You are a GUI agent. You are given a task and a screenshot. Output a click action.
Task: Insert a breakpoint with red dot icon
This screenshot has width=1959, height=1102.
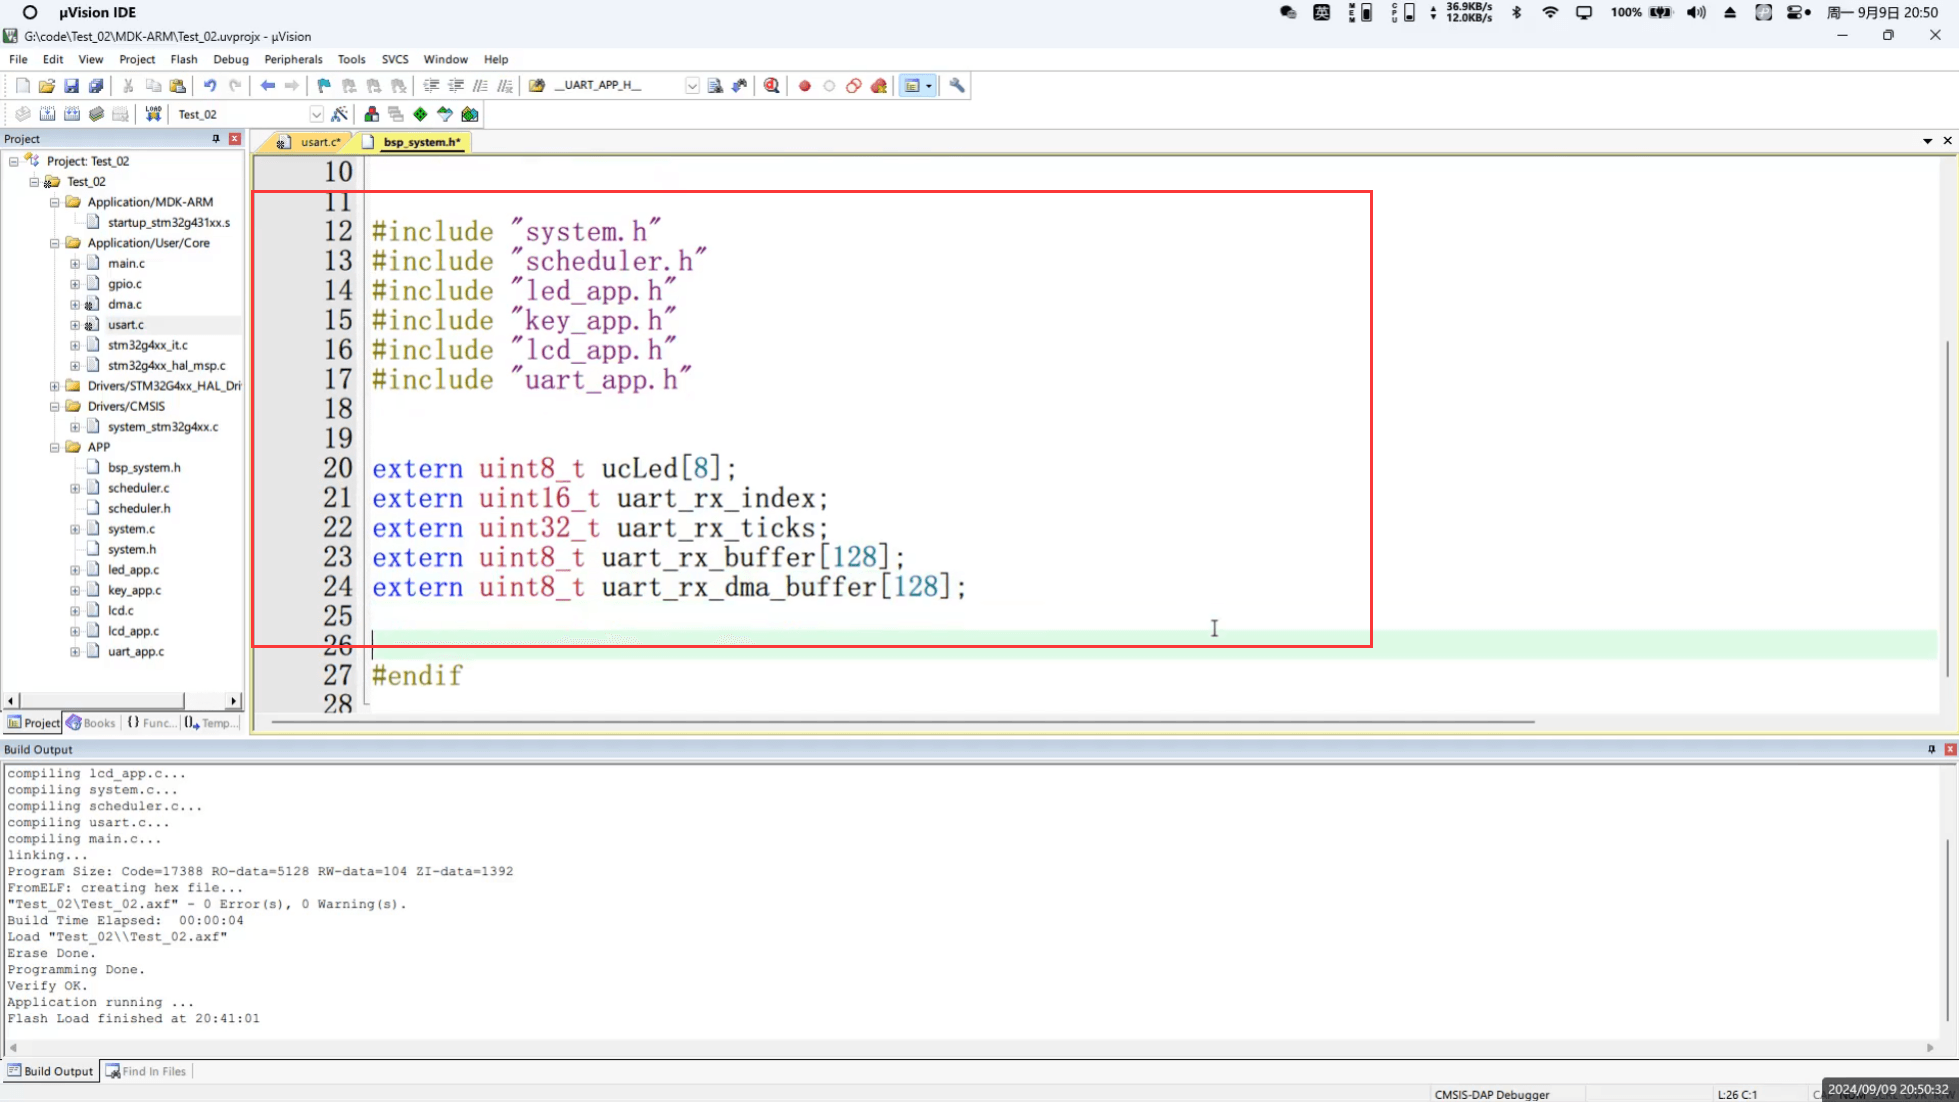(804, 86)
